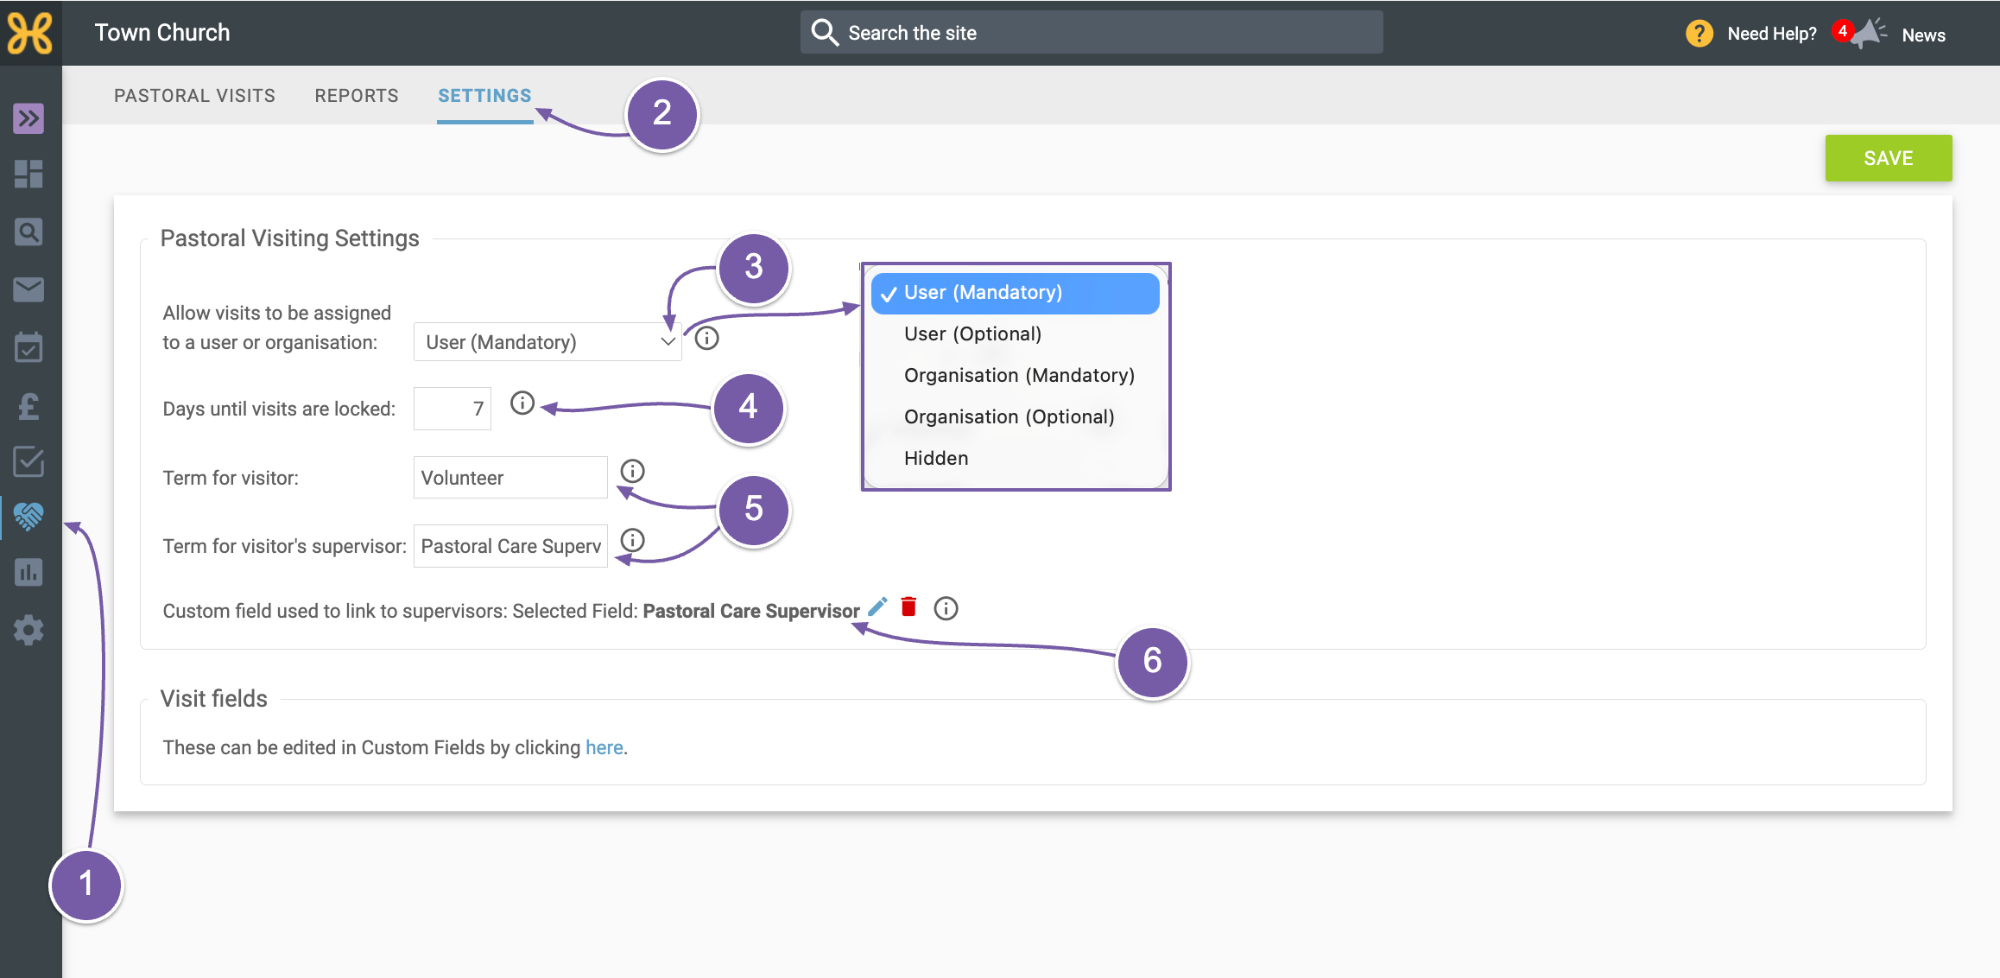Screen dimensions: 2000x978
Task: Open the User (Mandatory) assignment dropdown
Action: tap(548, 342)
